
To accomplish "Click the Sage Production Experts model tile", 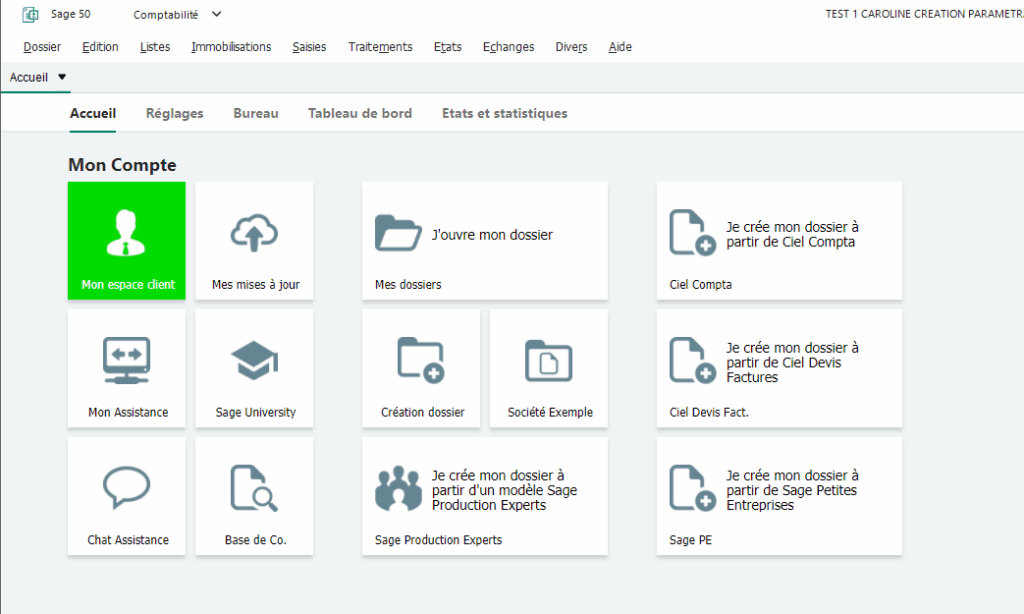I will click(x=485, y=495).
